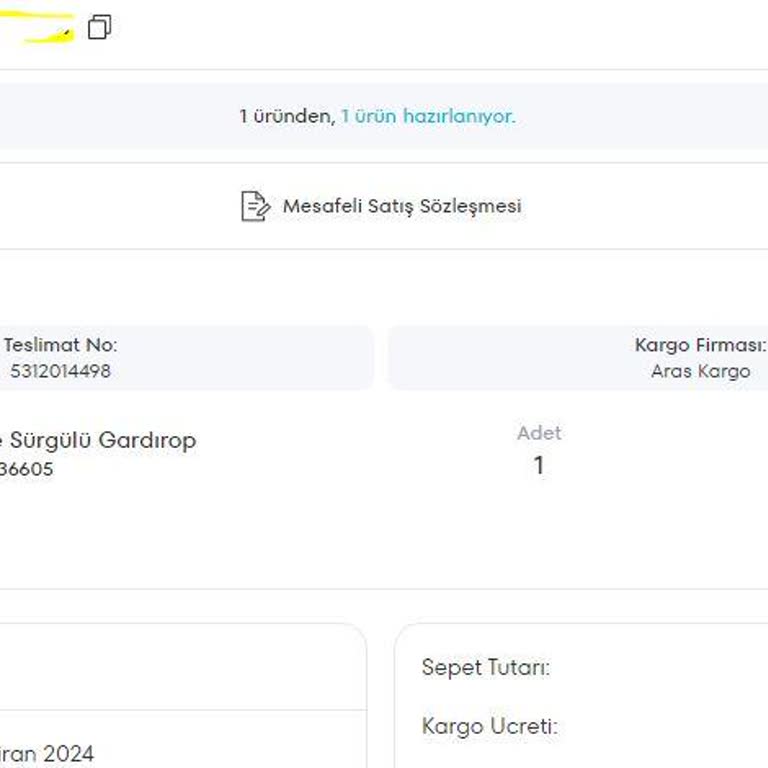Open the Sürgülü Gardırop product title
This screenshot has height=768, width=768.
click(98, 440)
